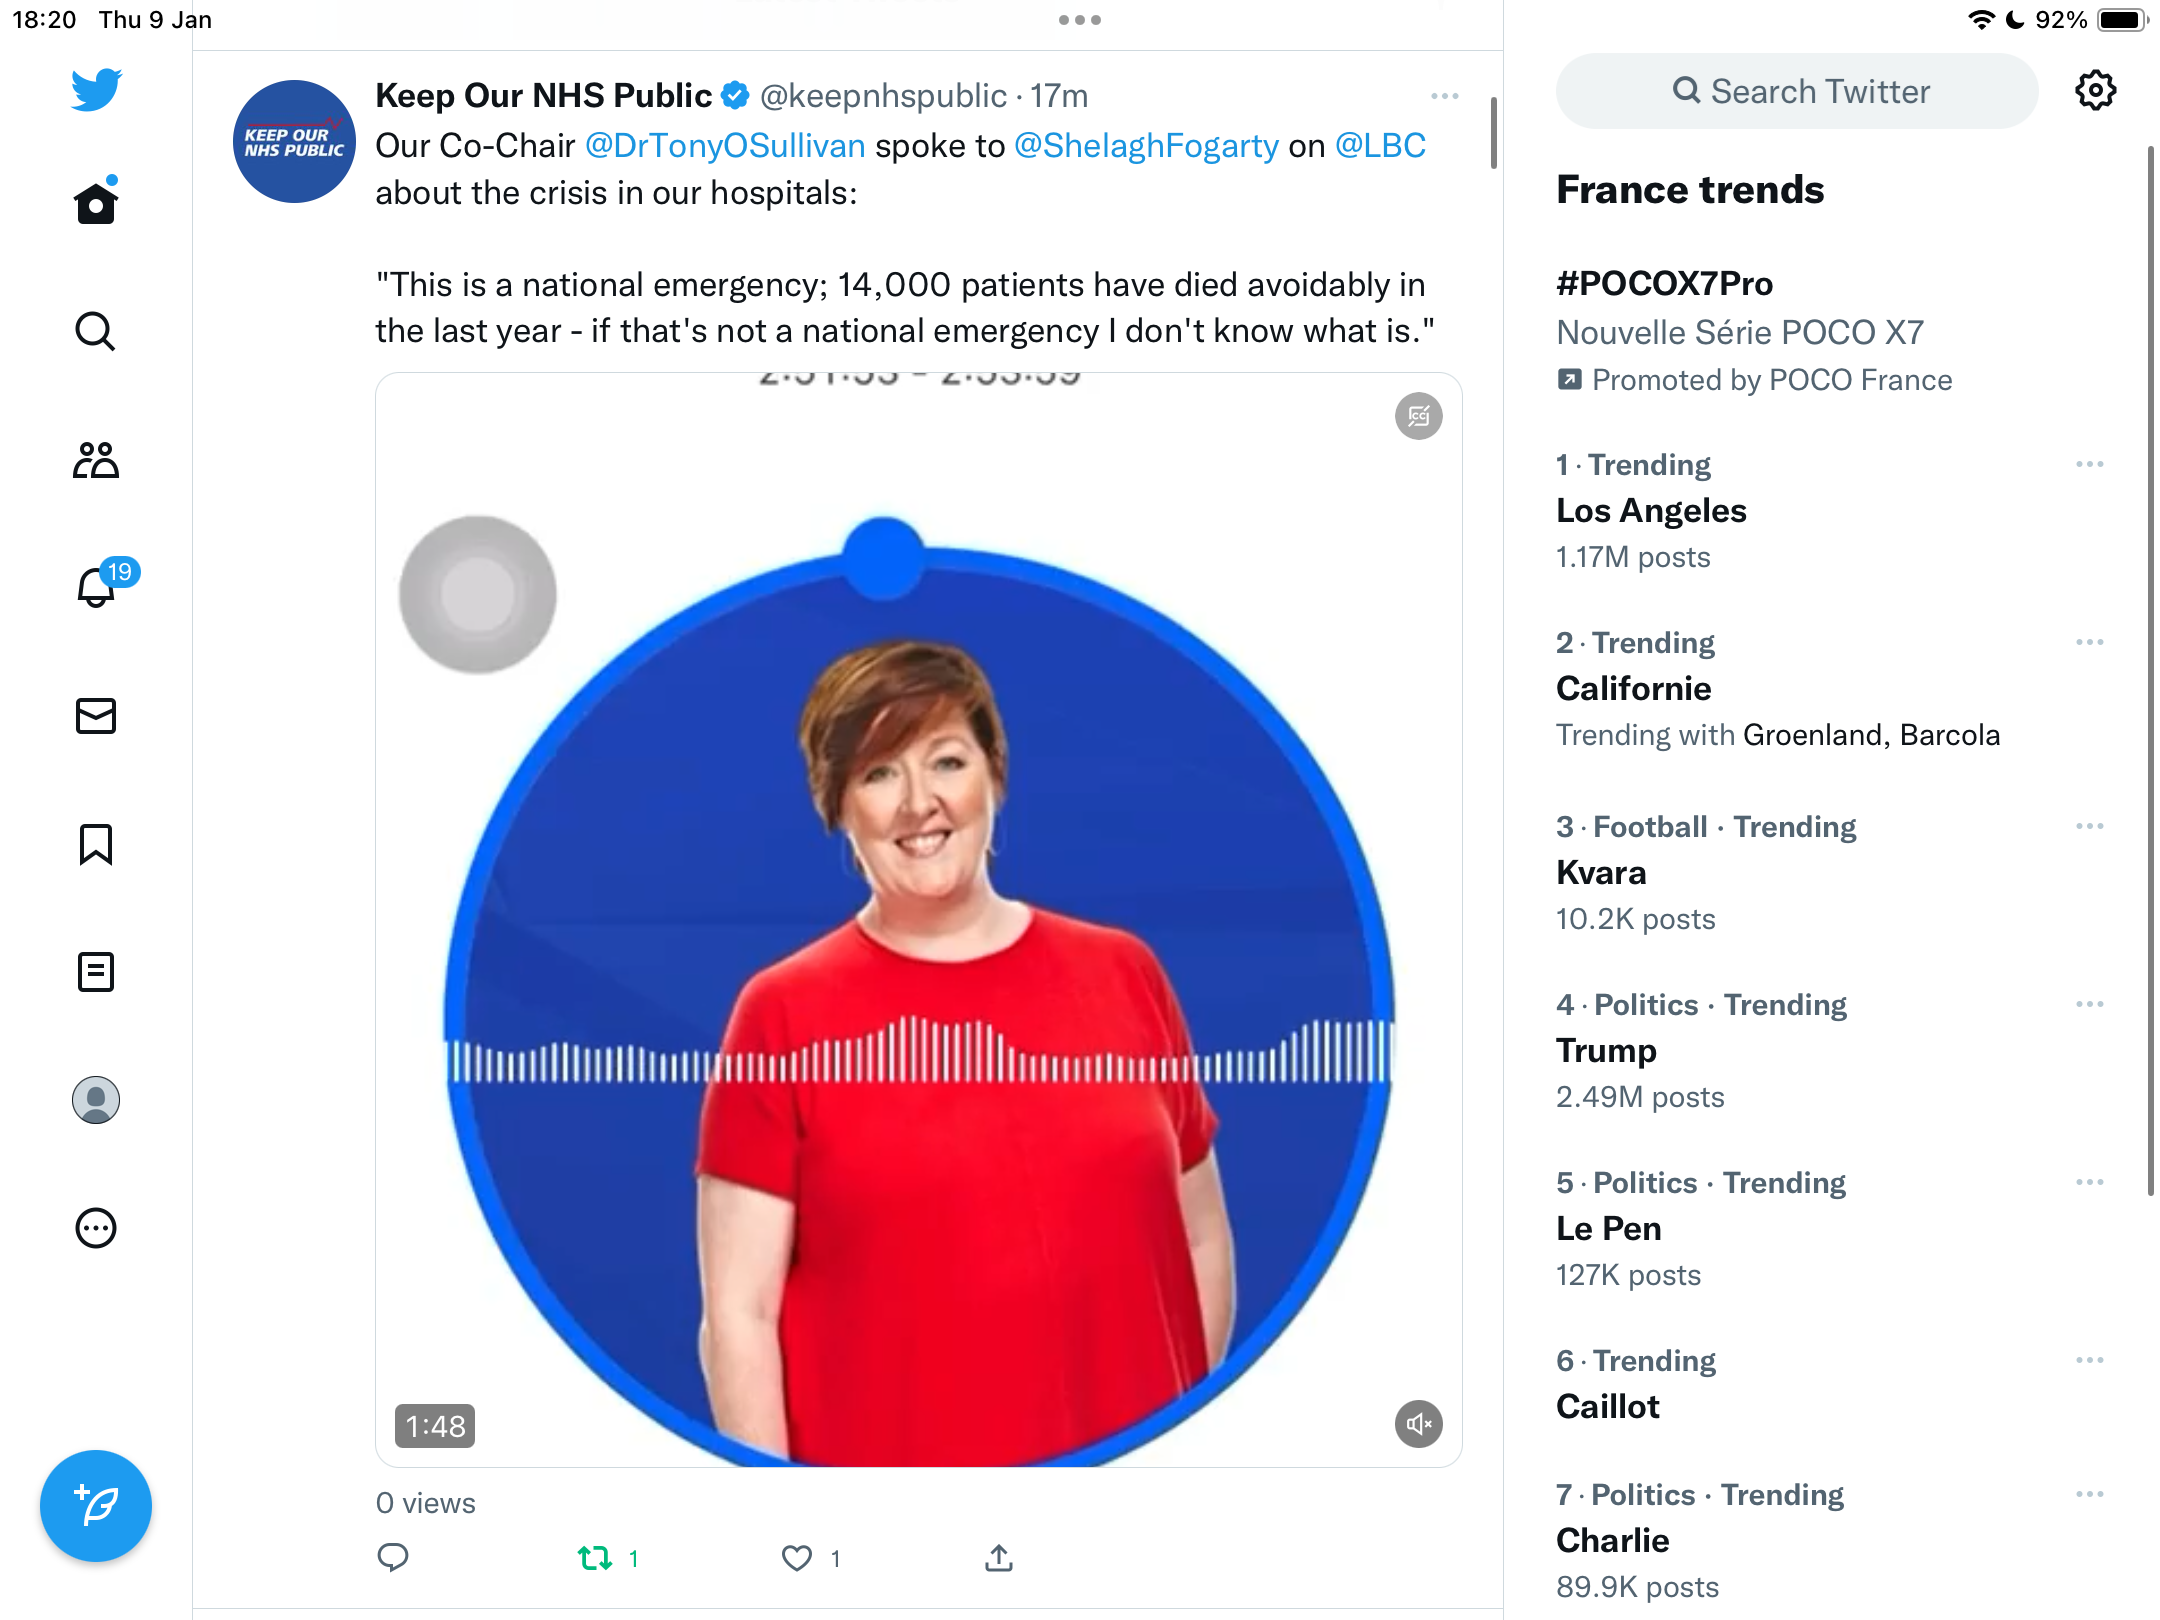Open @ShelaghFogarty mention link
The width and height of the screenshot is (2160, 1620).
pos(1146,146)
